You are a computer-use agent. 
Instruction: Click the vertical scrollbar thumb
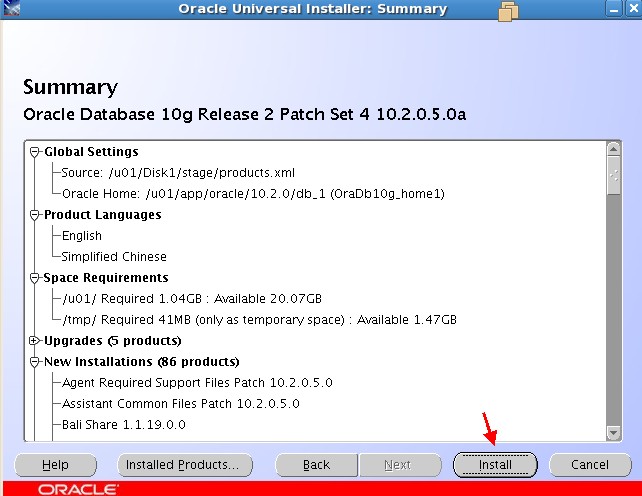point(613,176)
